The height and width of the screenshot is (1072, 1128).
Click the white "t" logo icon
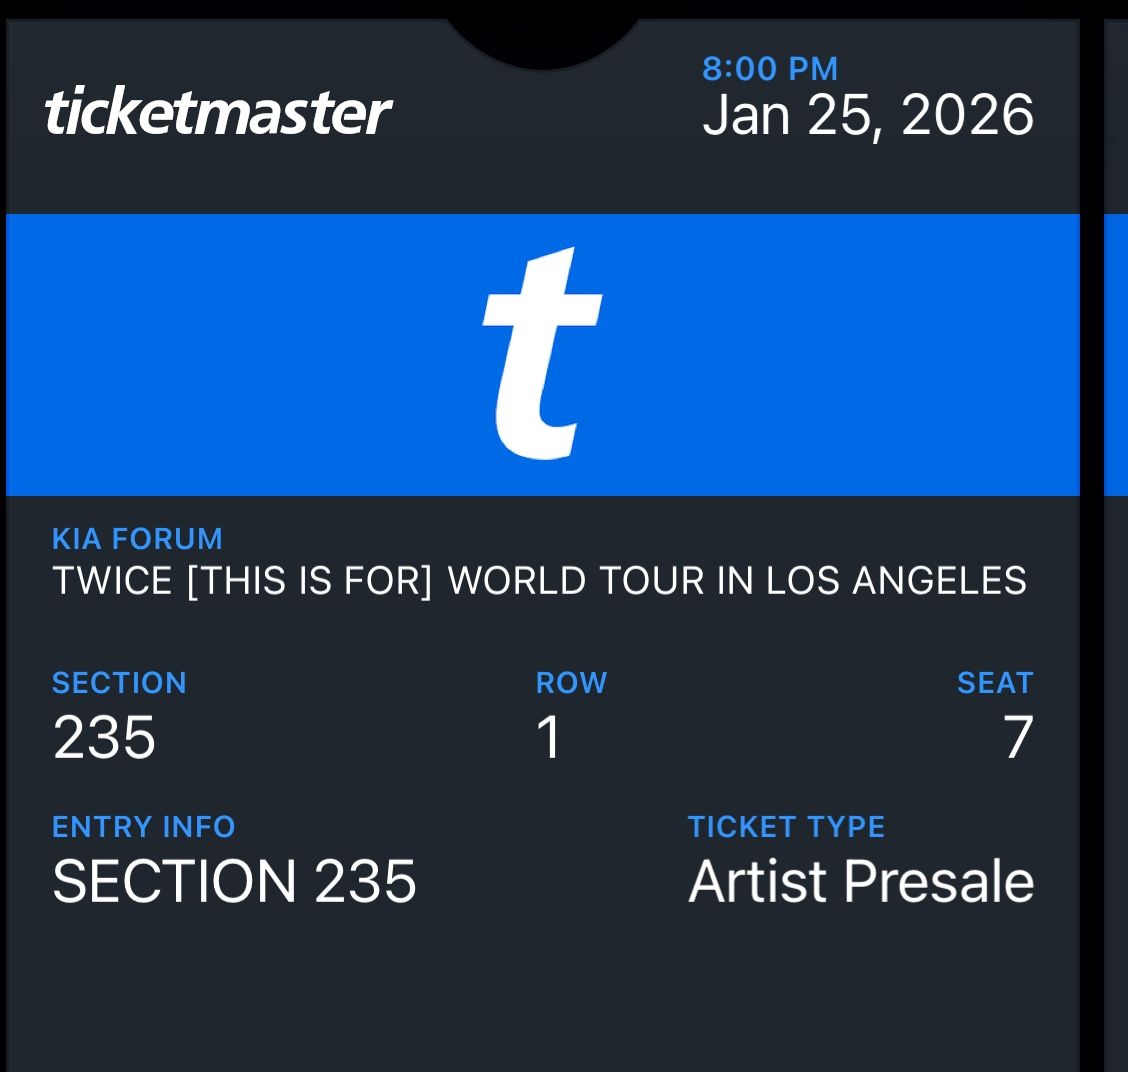click(x=541, y=353)
